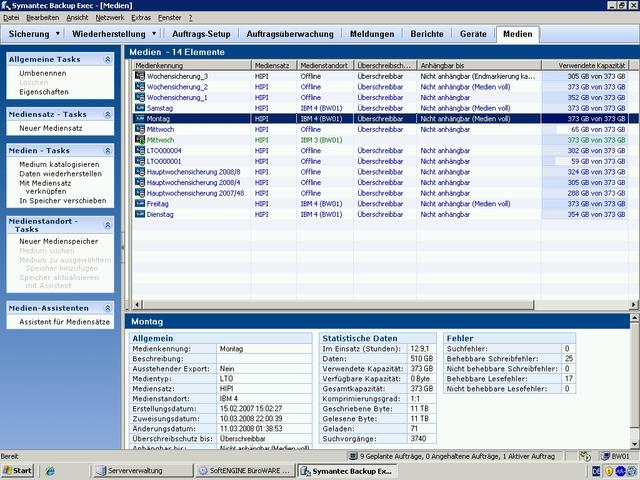This screenshot has width=640, height=480.
Task: Switch to the Berichte tab
Action: click(427, 34)
